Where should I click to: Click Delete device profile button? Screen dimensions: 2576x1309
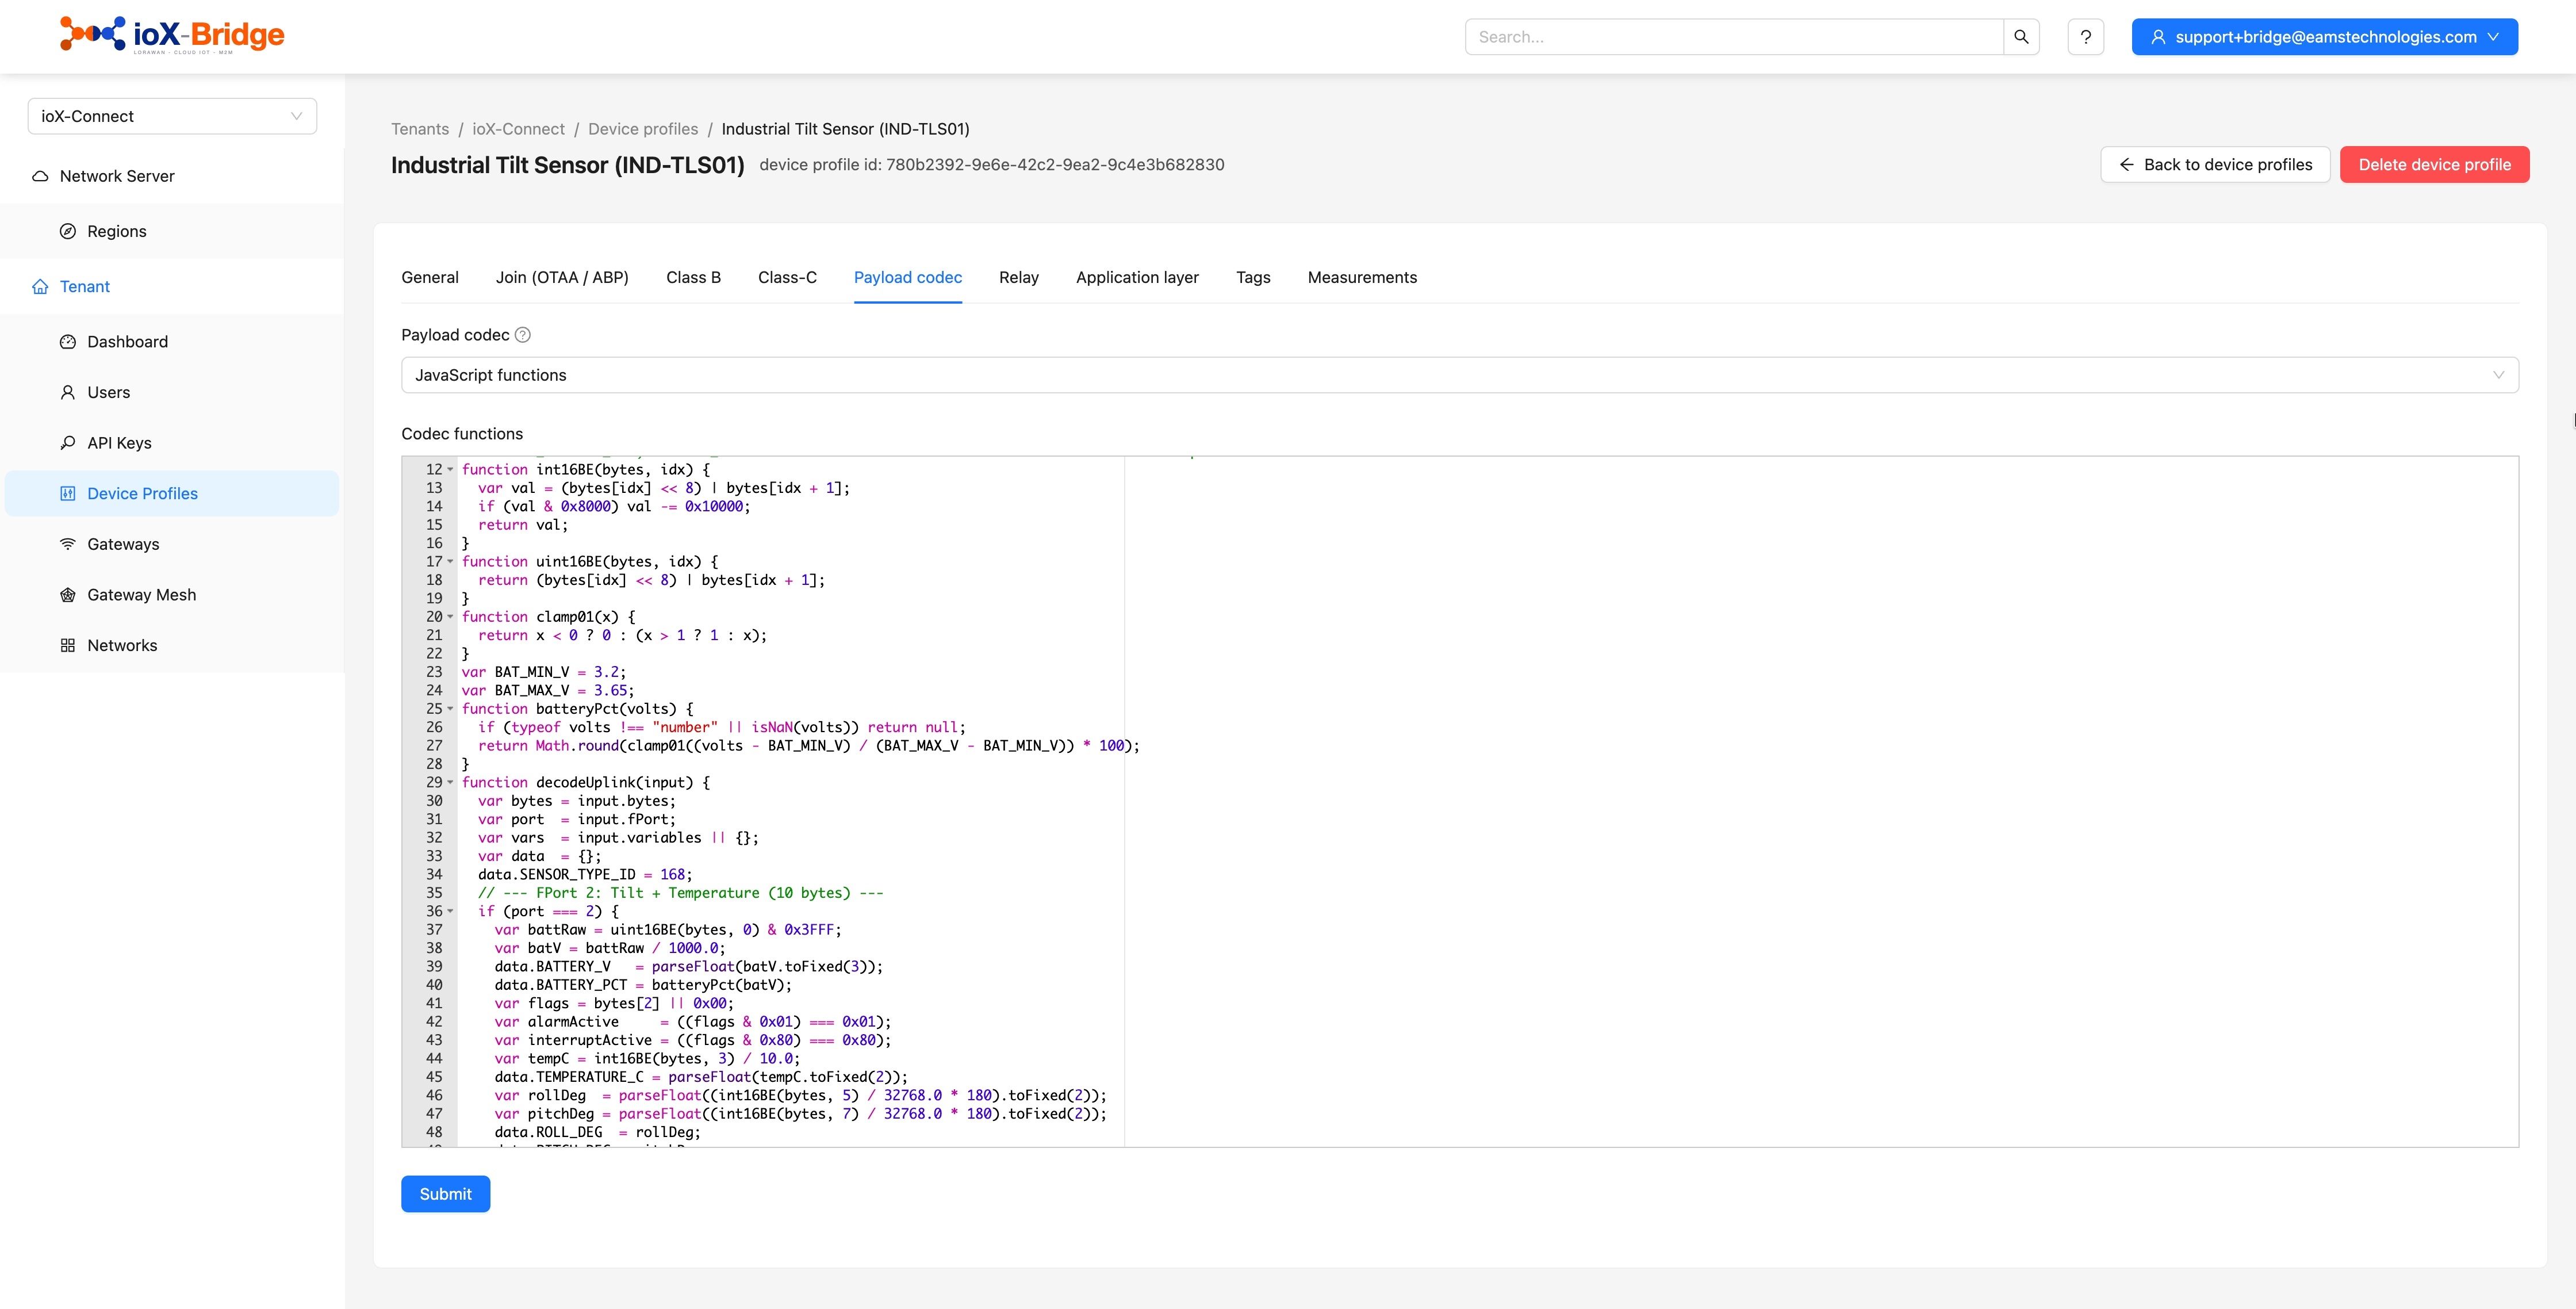pos(2434,165)
